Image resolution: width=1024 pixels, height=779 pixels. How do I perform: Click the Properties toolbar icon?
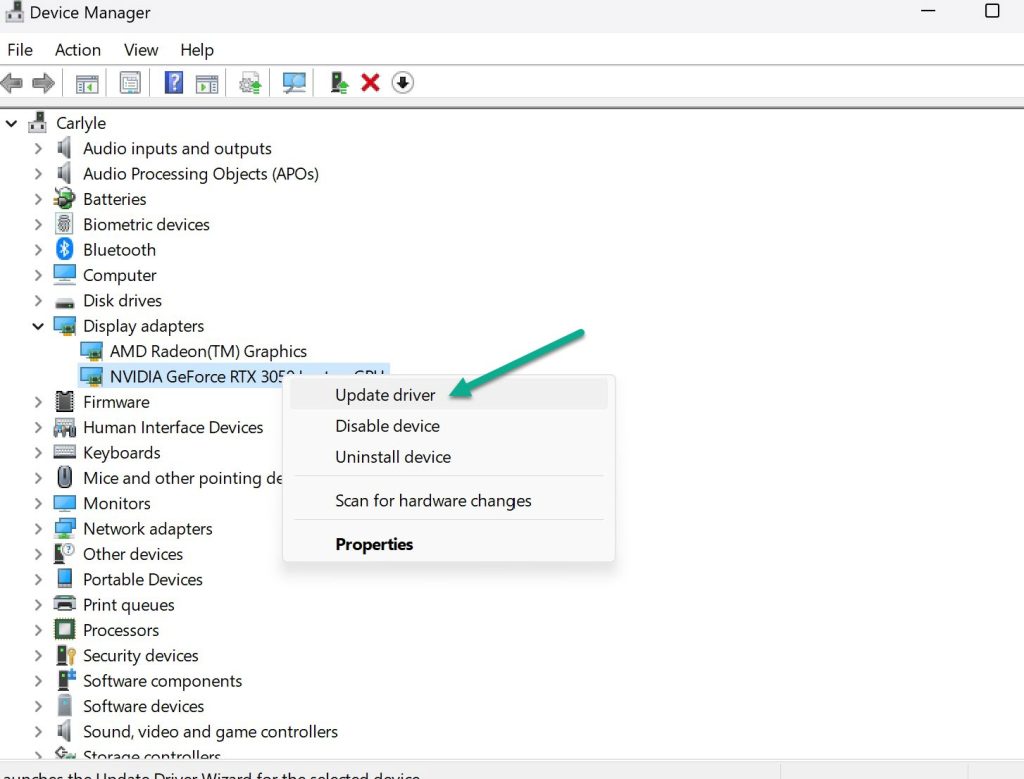tap(130, 82)
